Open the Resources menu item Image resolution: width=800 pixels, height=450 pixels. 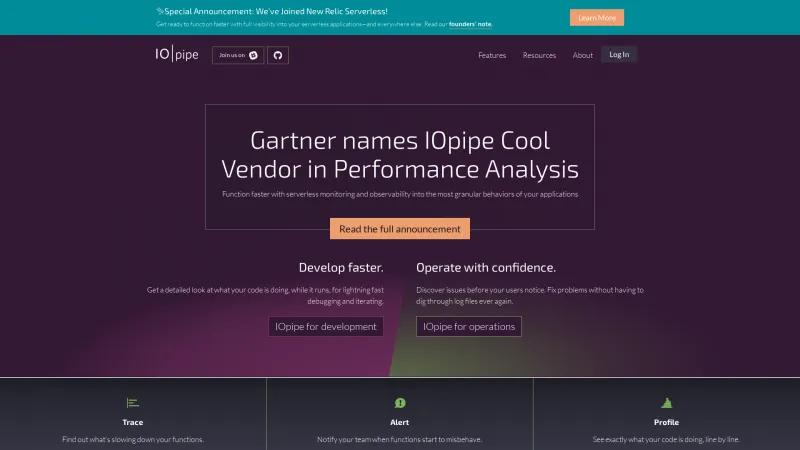539,55
